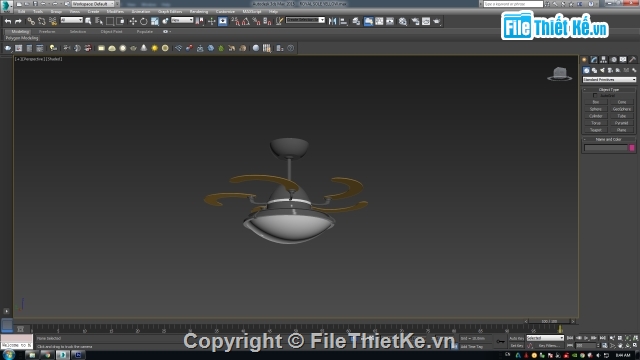Toggle Window/Crossing selection mode
This screenshot has height=360, width=640.
[120, 21]
